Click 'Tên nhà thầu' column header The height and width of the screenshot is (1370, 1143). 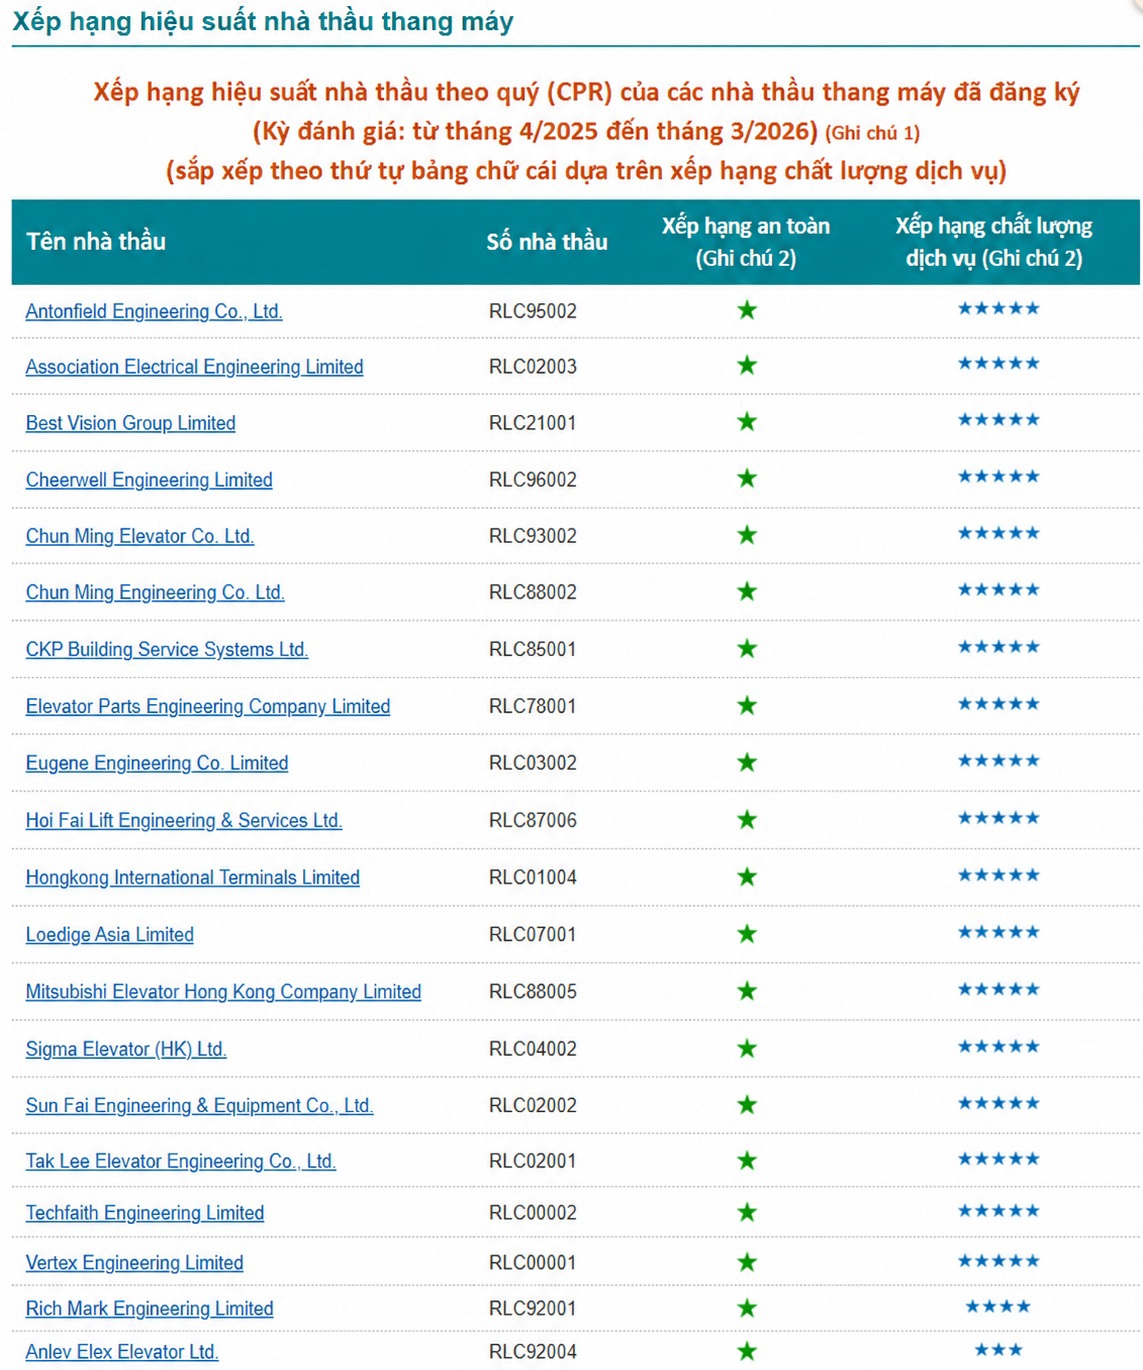(96, 241)
